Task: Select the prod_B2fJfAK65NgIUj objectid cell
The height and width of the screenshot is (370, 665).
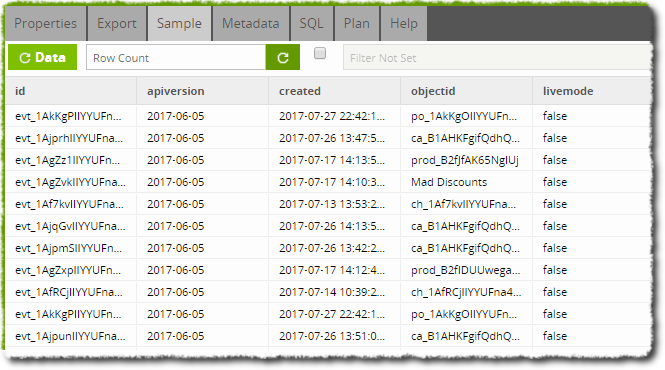Action: pos(467,160)
